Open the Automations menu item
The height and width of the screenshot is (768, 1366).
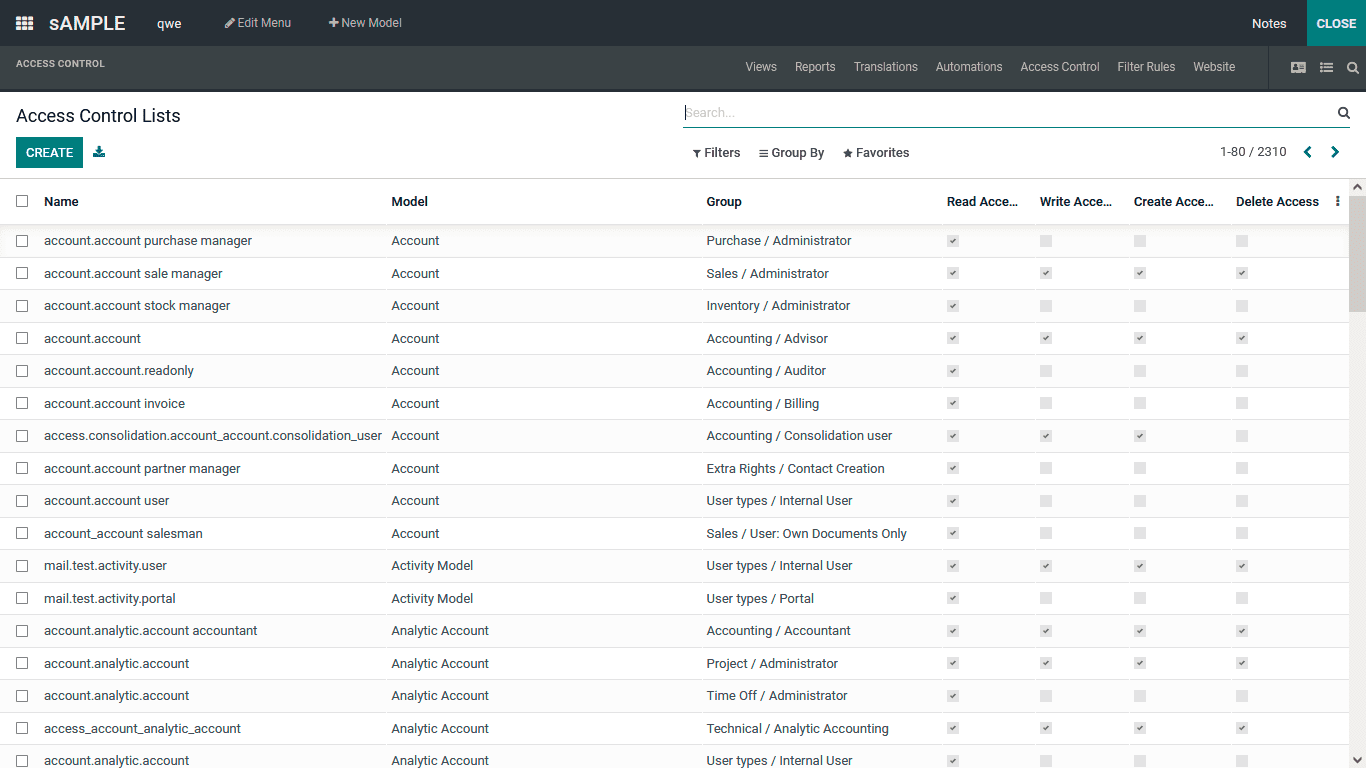click(968, 67)
